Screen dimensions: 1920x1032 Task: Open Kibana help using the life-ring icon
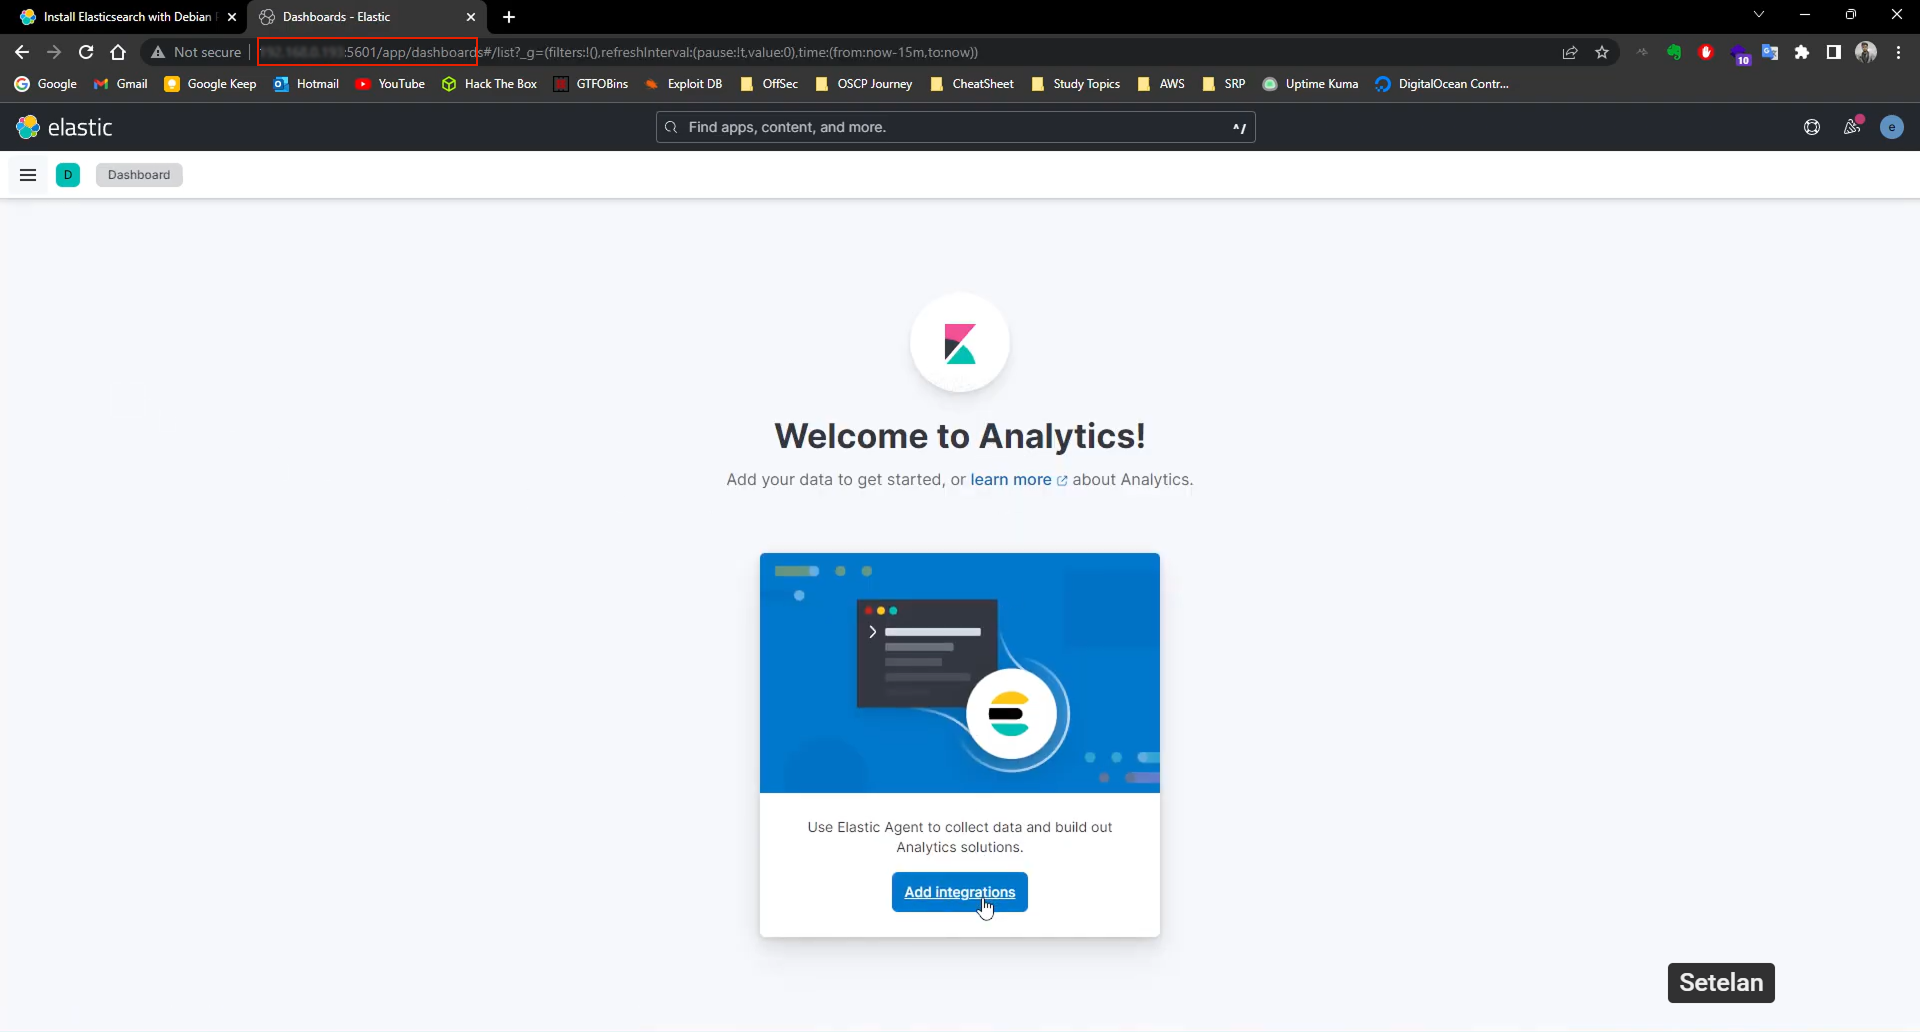click(x=1813, y=127)
